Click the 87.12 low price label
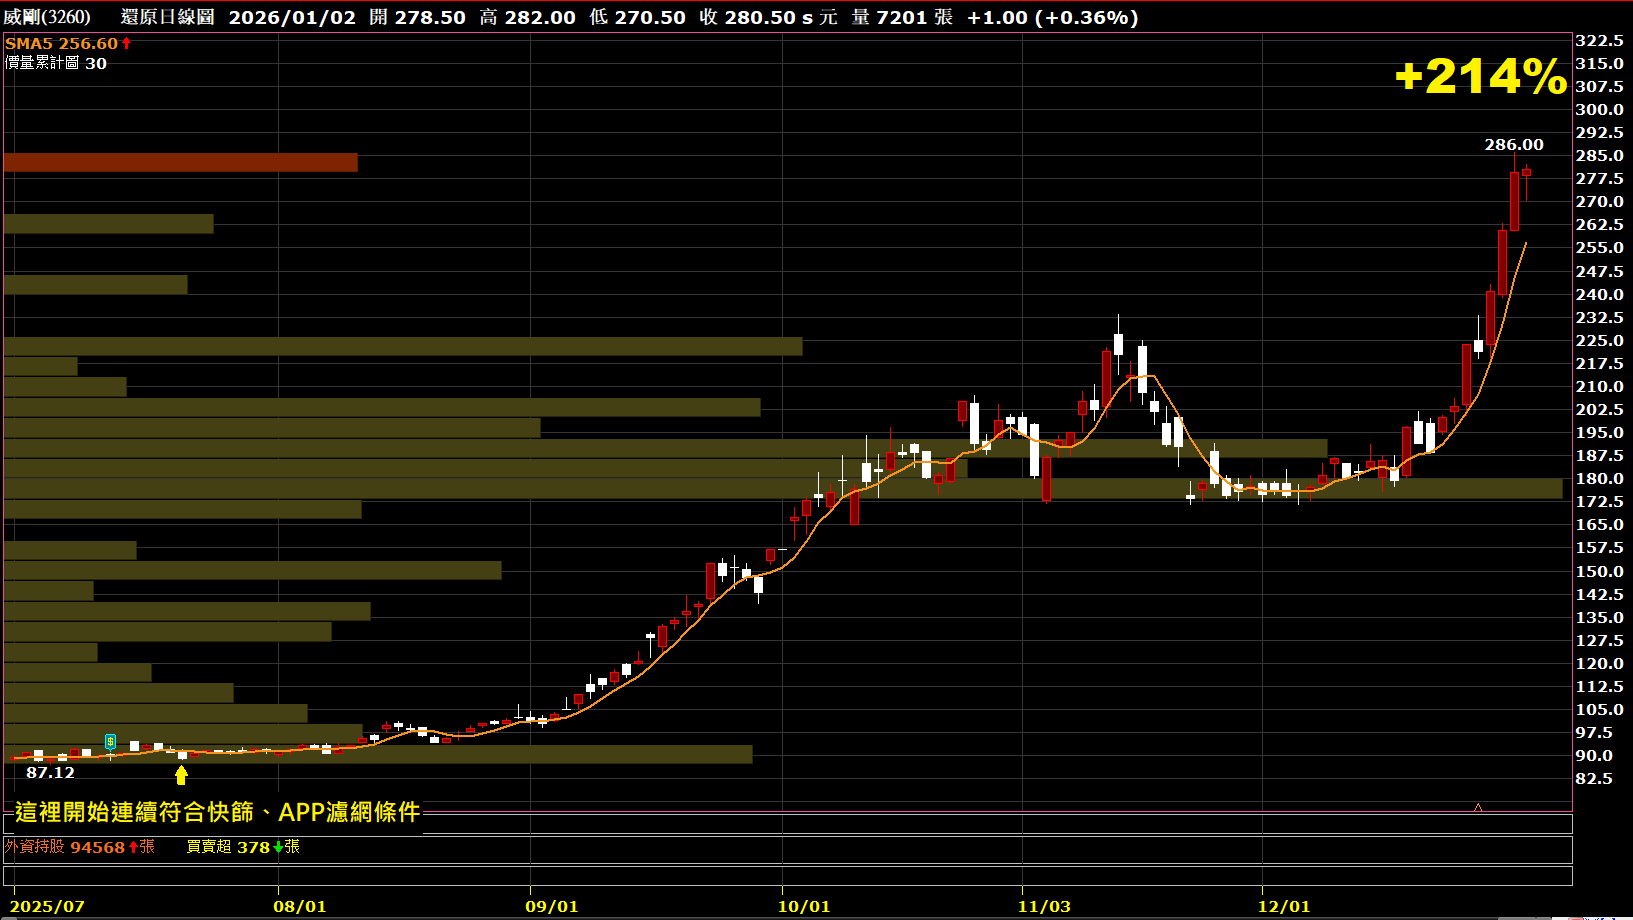 point(50,773)
